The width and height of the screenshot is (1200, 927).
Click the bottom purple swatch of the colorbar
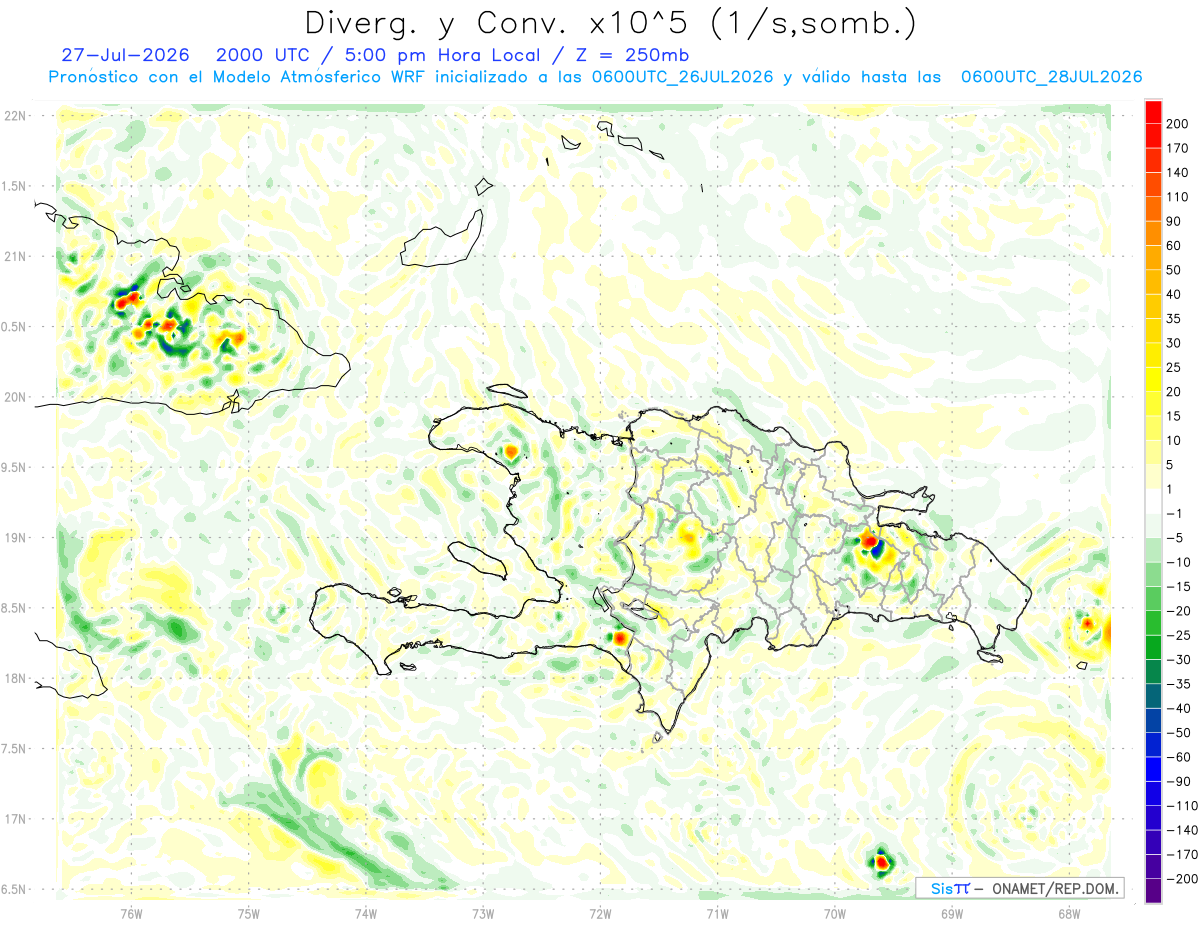coord(1153,891)
